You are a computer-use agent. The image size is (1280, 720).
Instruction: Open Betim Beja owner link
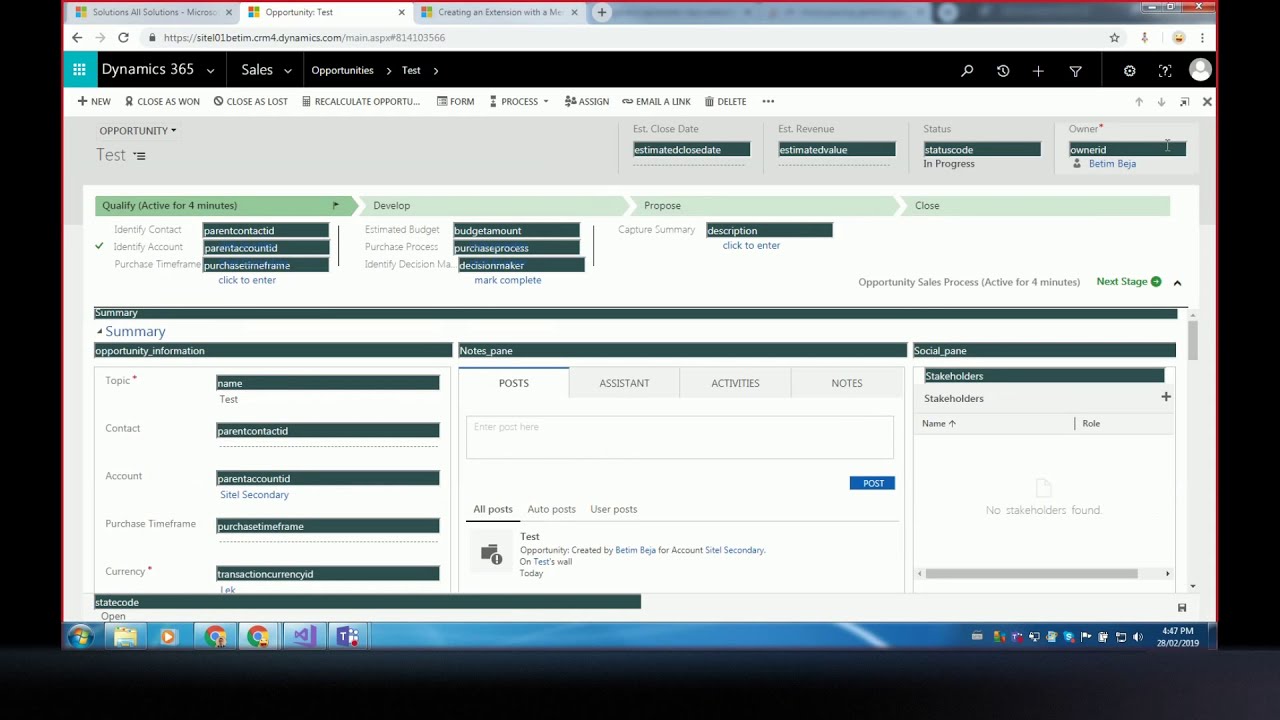(x=1112, y=164)
